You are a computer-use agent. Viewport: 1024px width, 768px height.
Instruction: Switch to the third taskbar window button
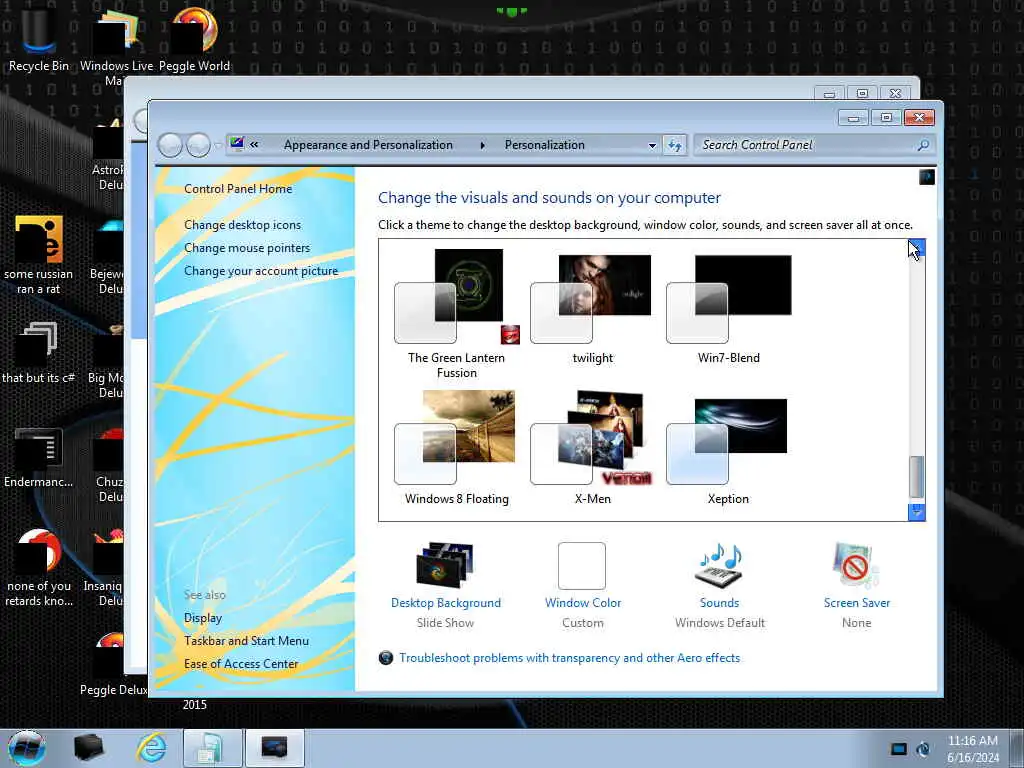coord(212,748)
